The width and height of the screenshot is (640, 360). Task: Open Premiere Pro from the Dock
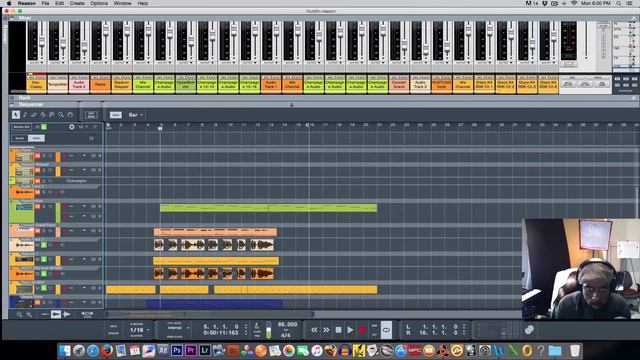pos(191,350)
